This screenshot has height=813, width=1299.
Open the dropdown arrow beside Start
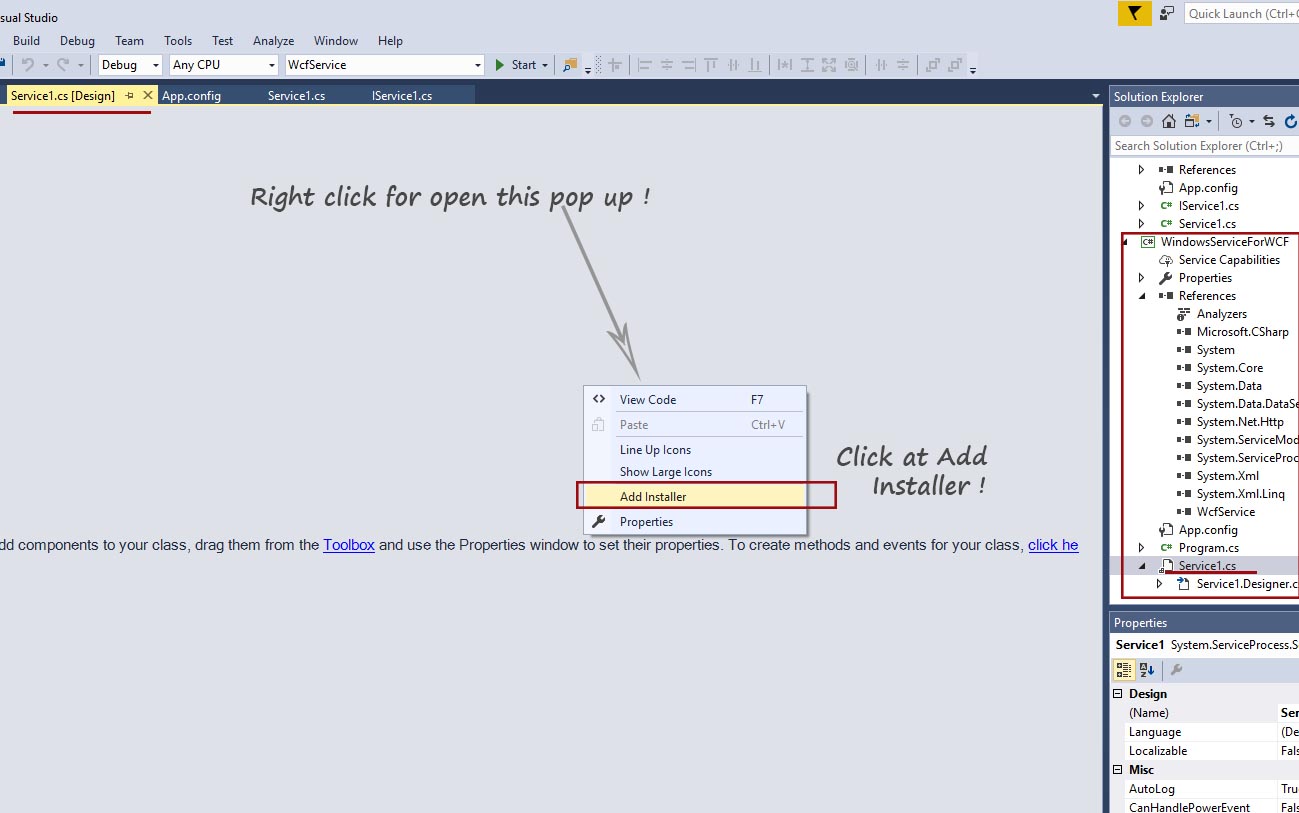545,65
